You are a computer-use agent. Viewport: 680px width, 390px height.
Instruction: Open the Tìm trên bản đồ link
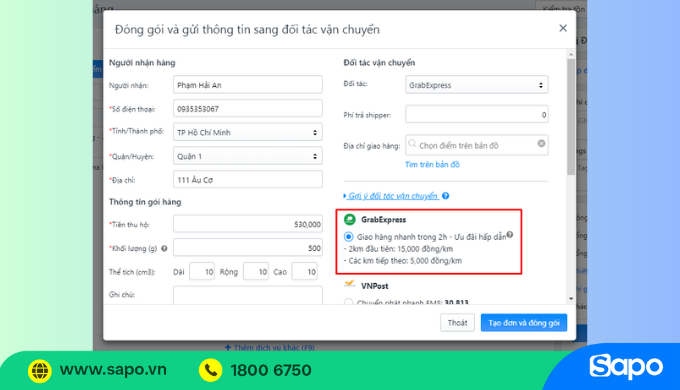(432, 164)
